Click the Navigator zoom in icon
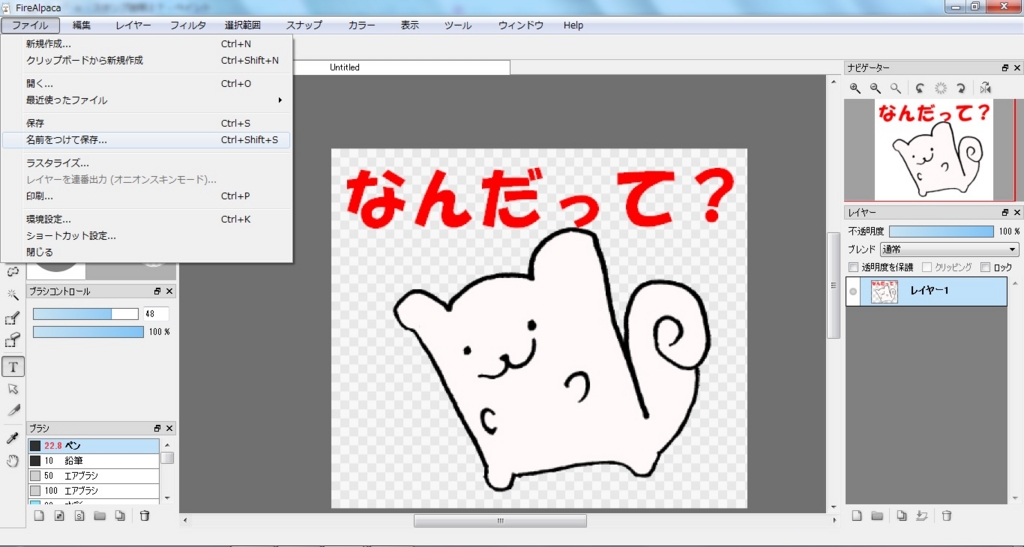Screen dimensions: 1024x547 click(x=855, y=88)
